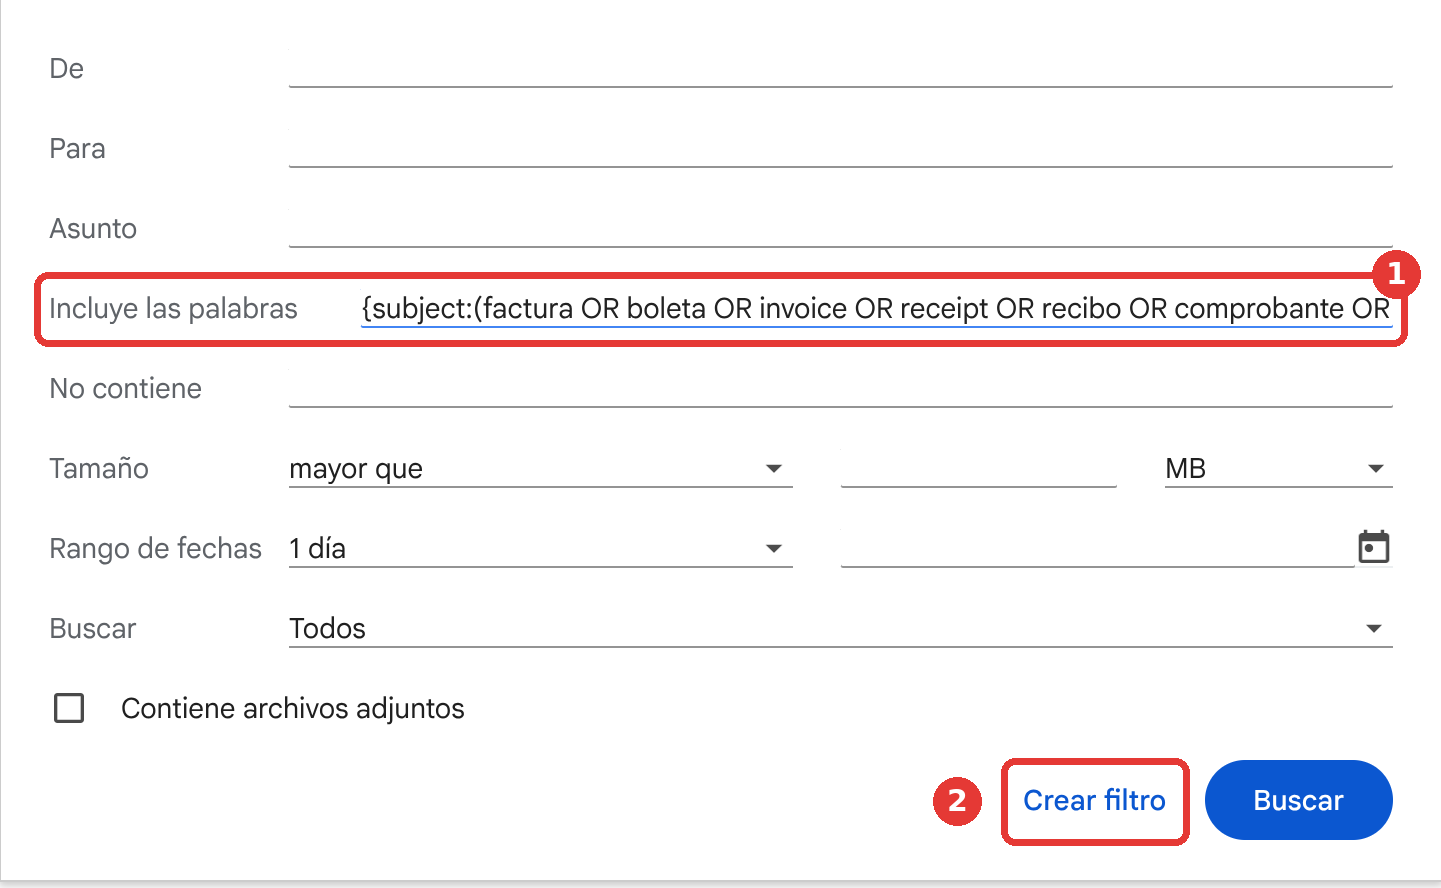Click the size value field before MB
The image size is (1441, 888).
click(978, 468)
